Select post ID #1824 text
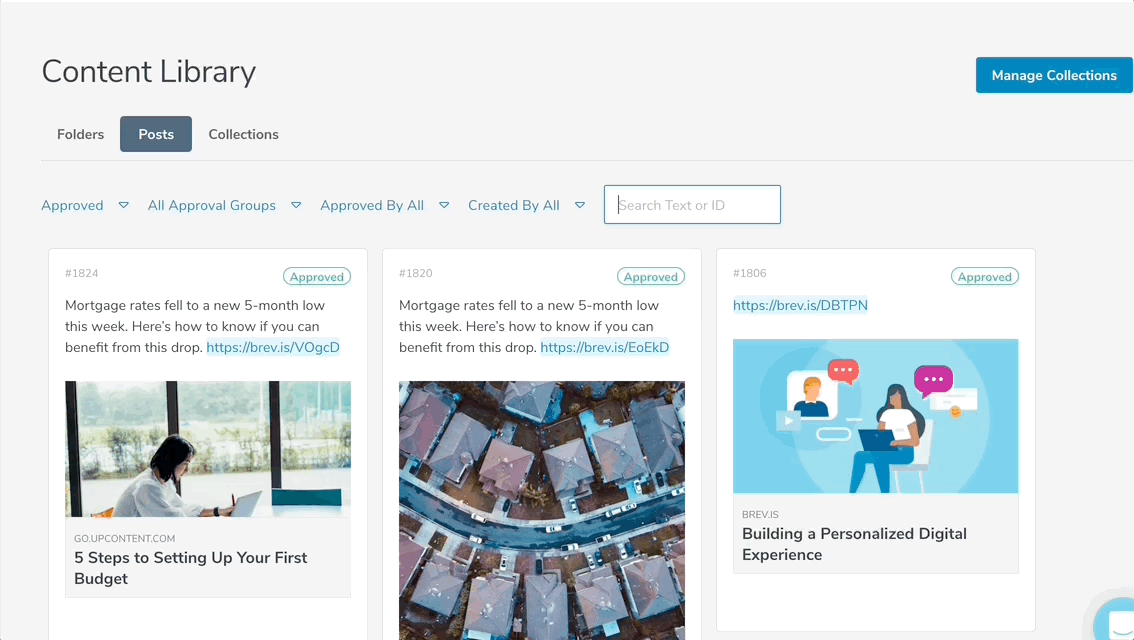The width and height of the screenshot is (1134, 640). (82, 273)
